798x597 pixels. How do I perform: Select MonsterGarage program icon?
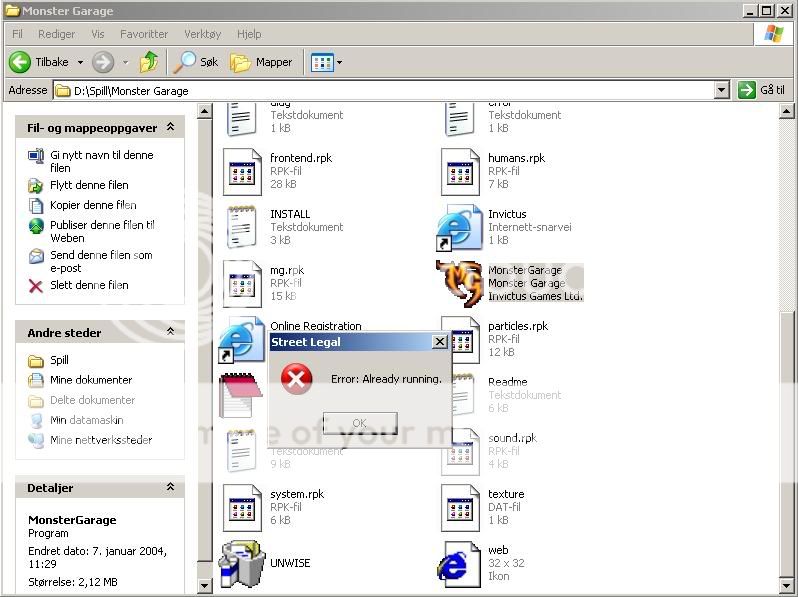(x=459, y=283)
